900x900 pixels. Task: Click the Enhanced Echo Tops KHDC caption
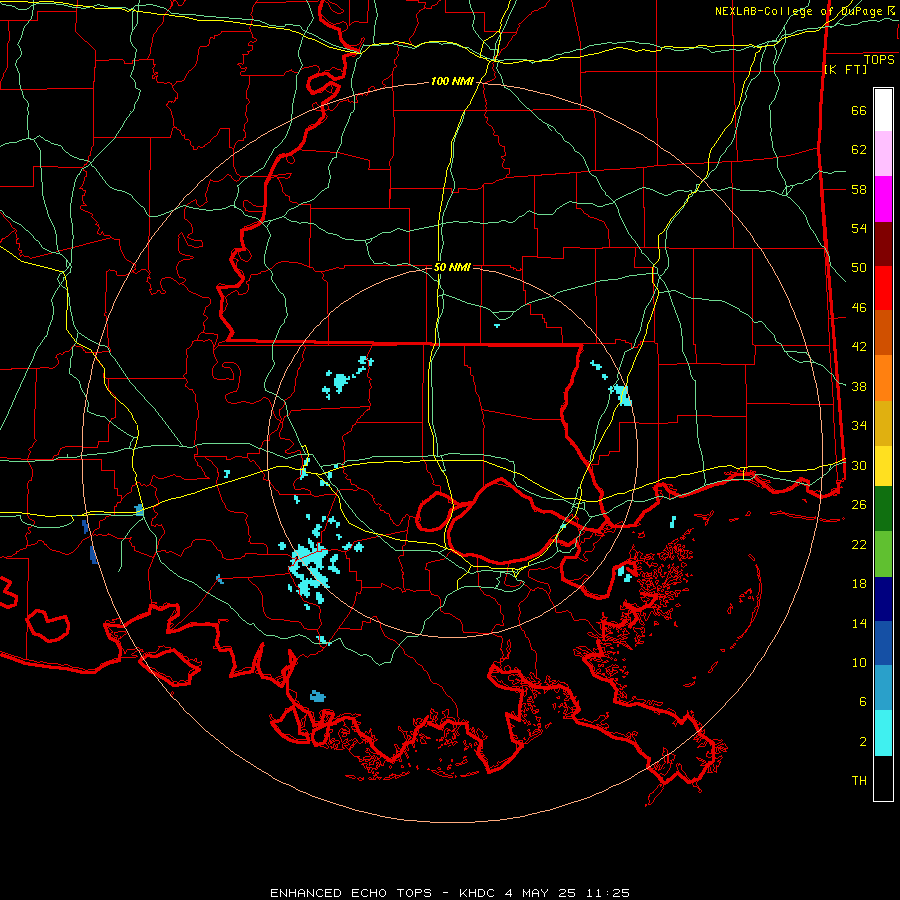pos(449,893)
